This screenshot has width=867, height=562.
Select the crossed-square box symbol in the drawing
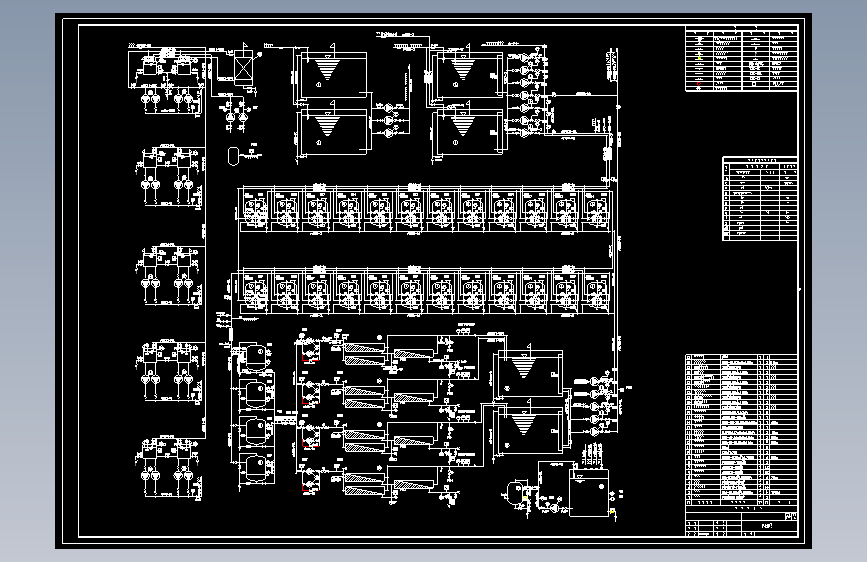click(x=243, y=68)
